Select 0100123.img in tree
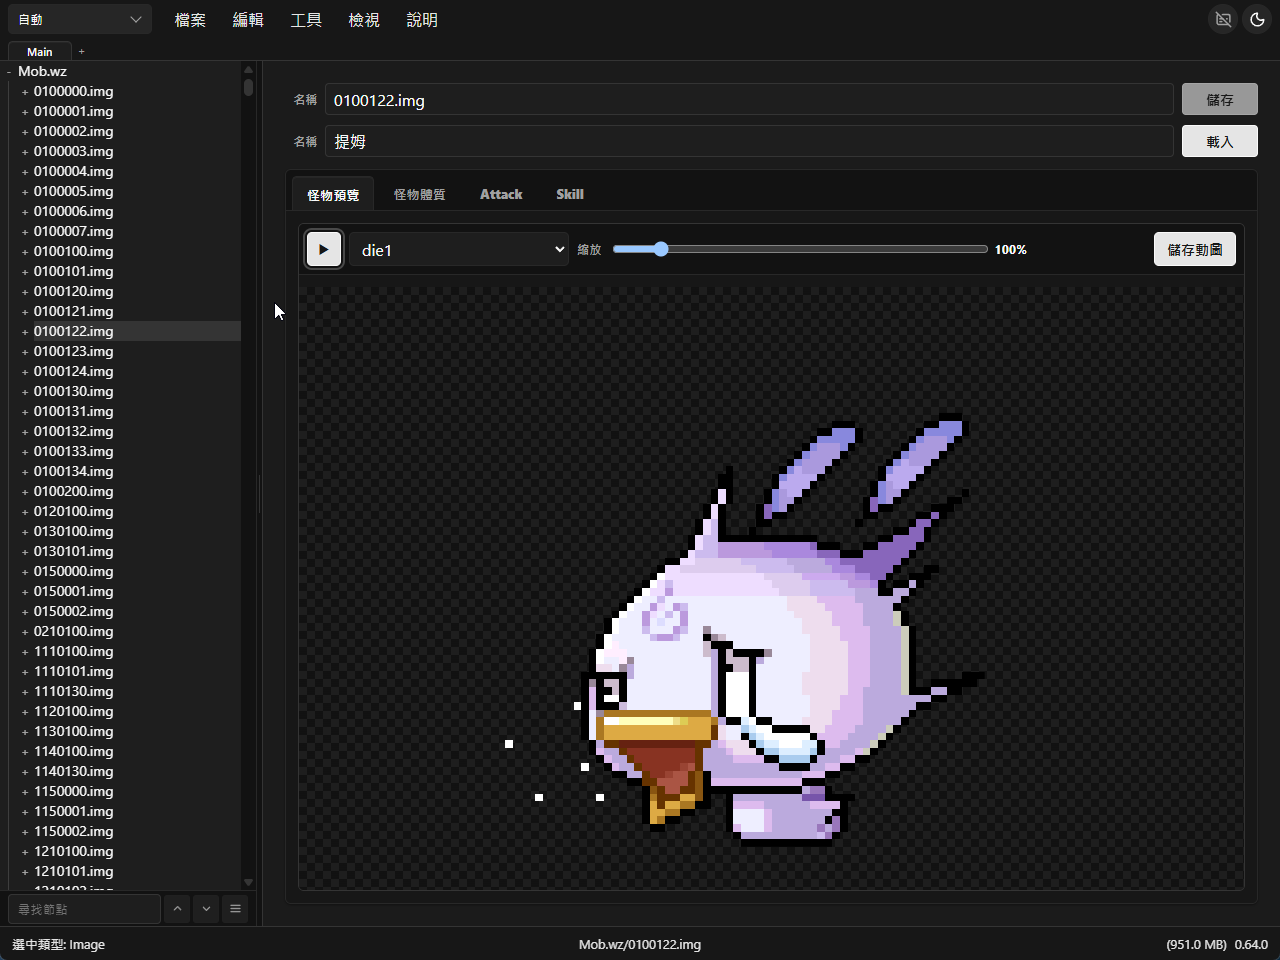Screen dimensions: 1280x960 coord(74,351)
